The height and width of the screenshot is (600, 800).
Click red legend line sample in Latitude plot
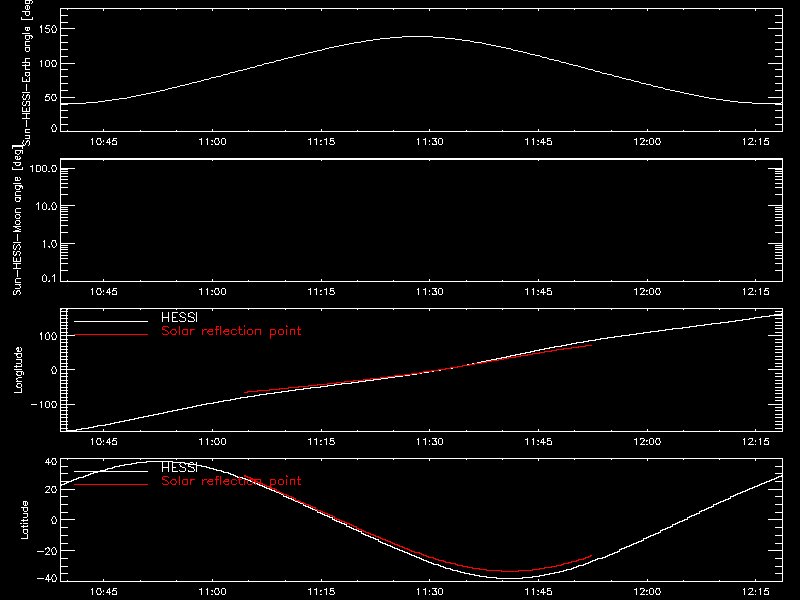[111, 484]
